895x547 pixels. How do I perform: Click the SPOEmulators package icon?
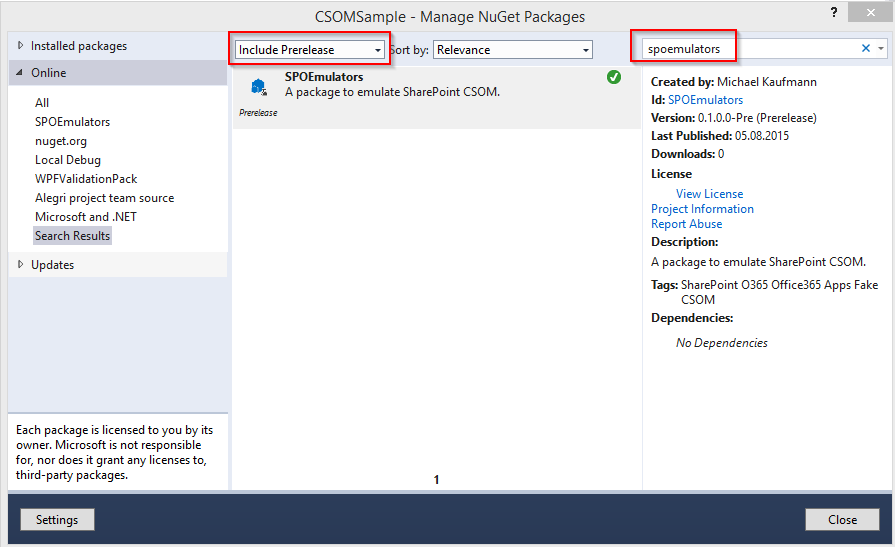[x=258, y=87]
